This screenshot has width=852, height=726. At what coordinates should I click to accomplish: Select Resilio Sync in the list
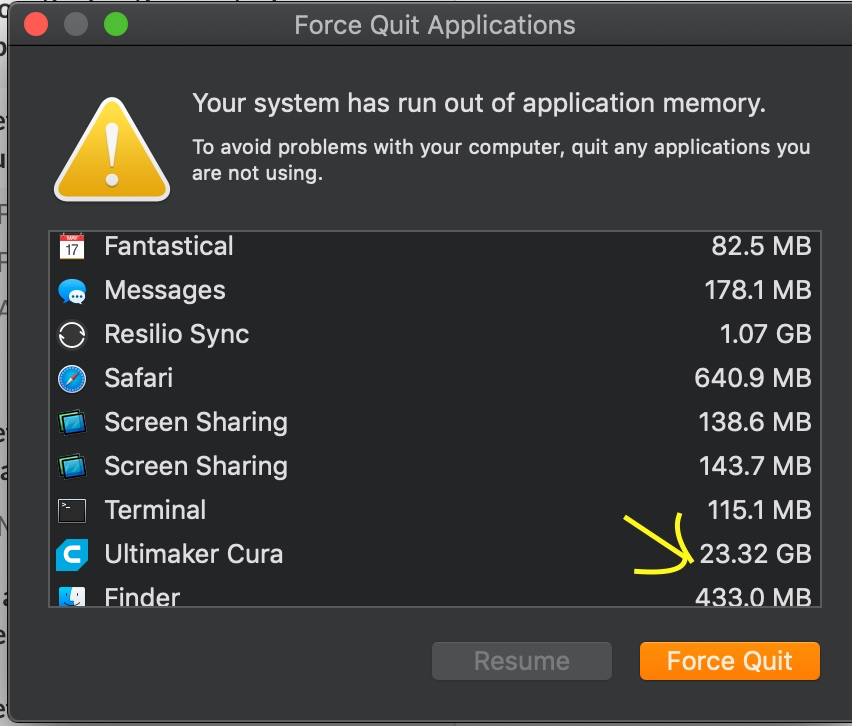[435, 334]
